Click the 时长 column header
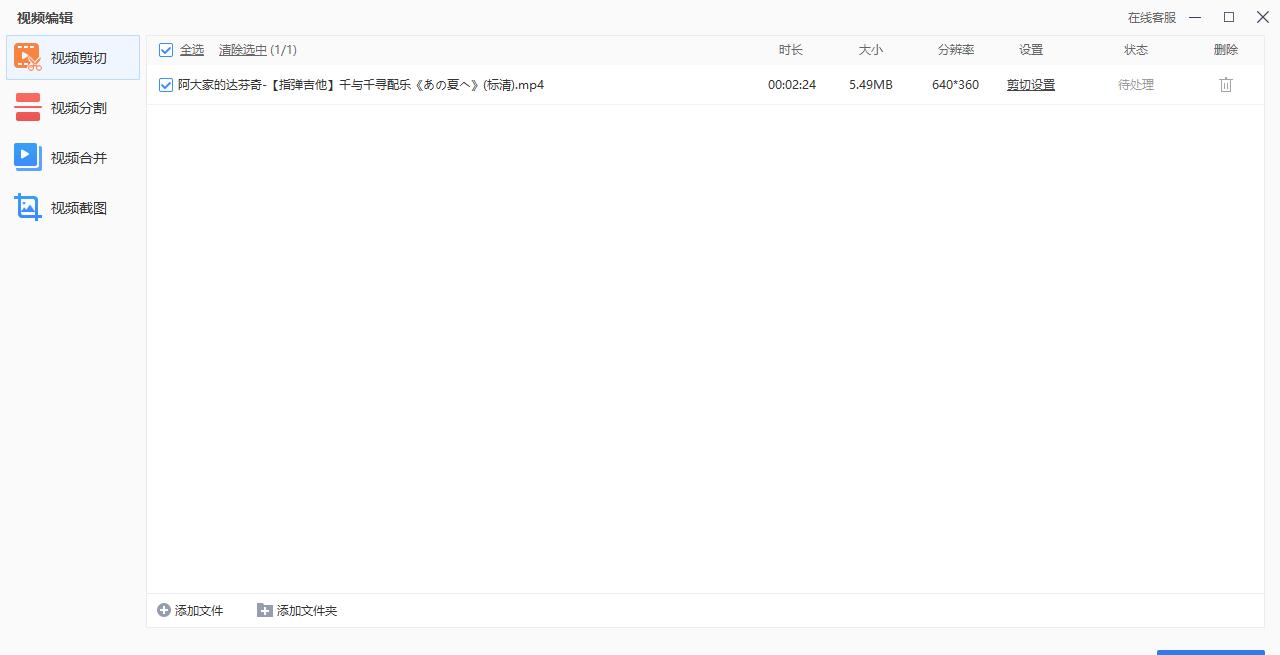Image resolution: width=1280 pixels, height=655 pixels. [791, 50]
